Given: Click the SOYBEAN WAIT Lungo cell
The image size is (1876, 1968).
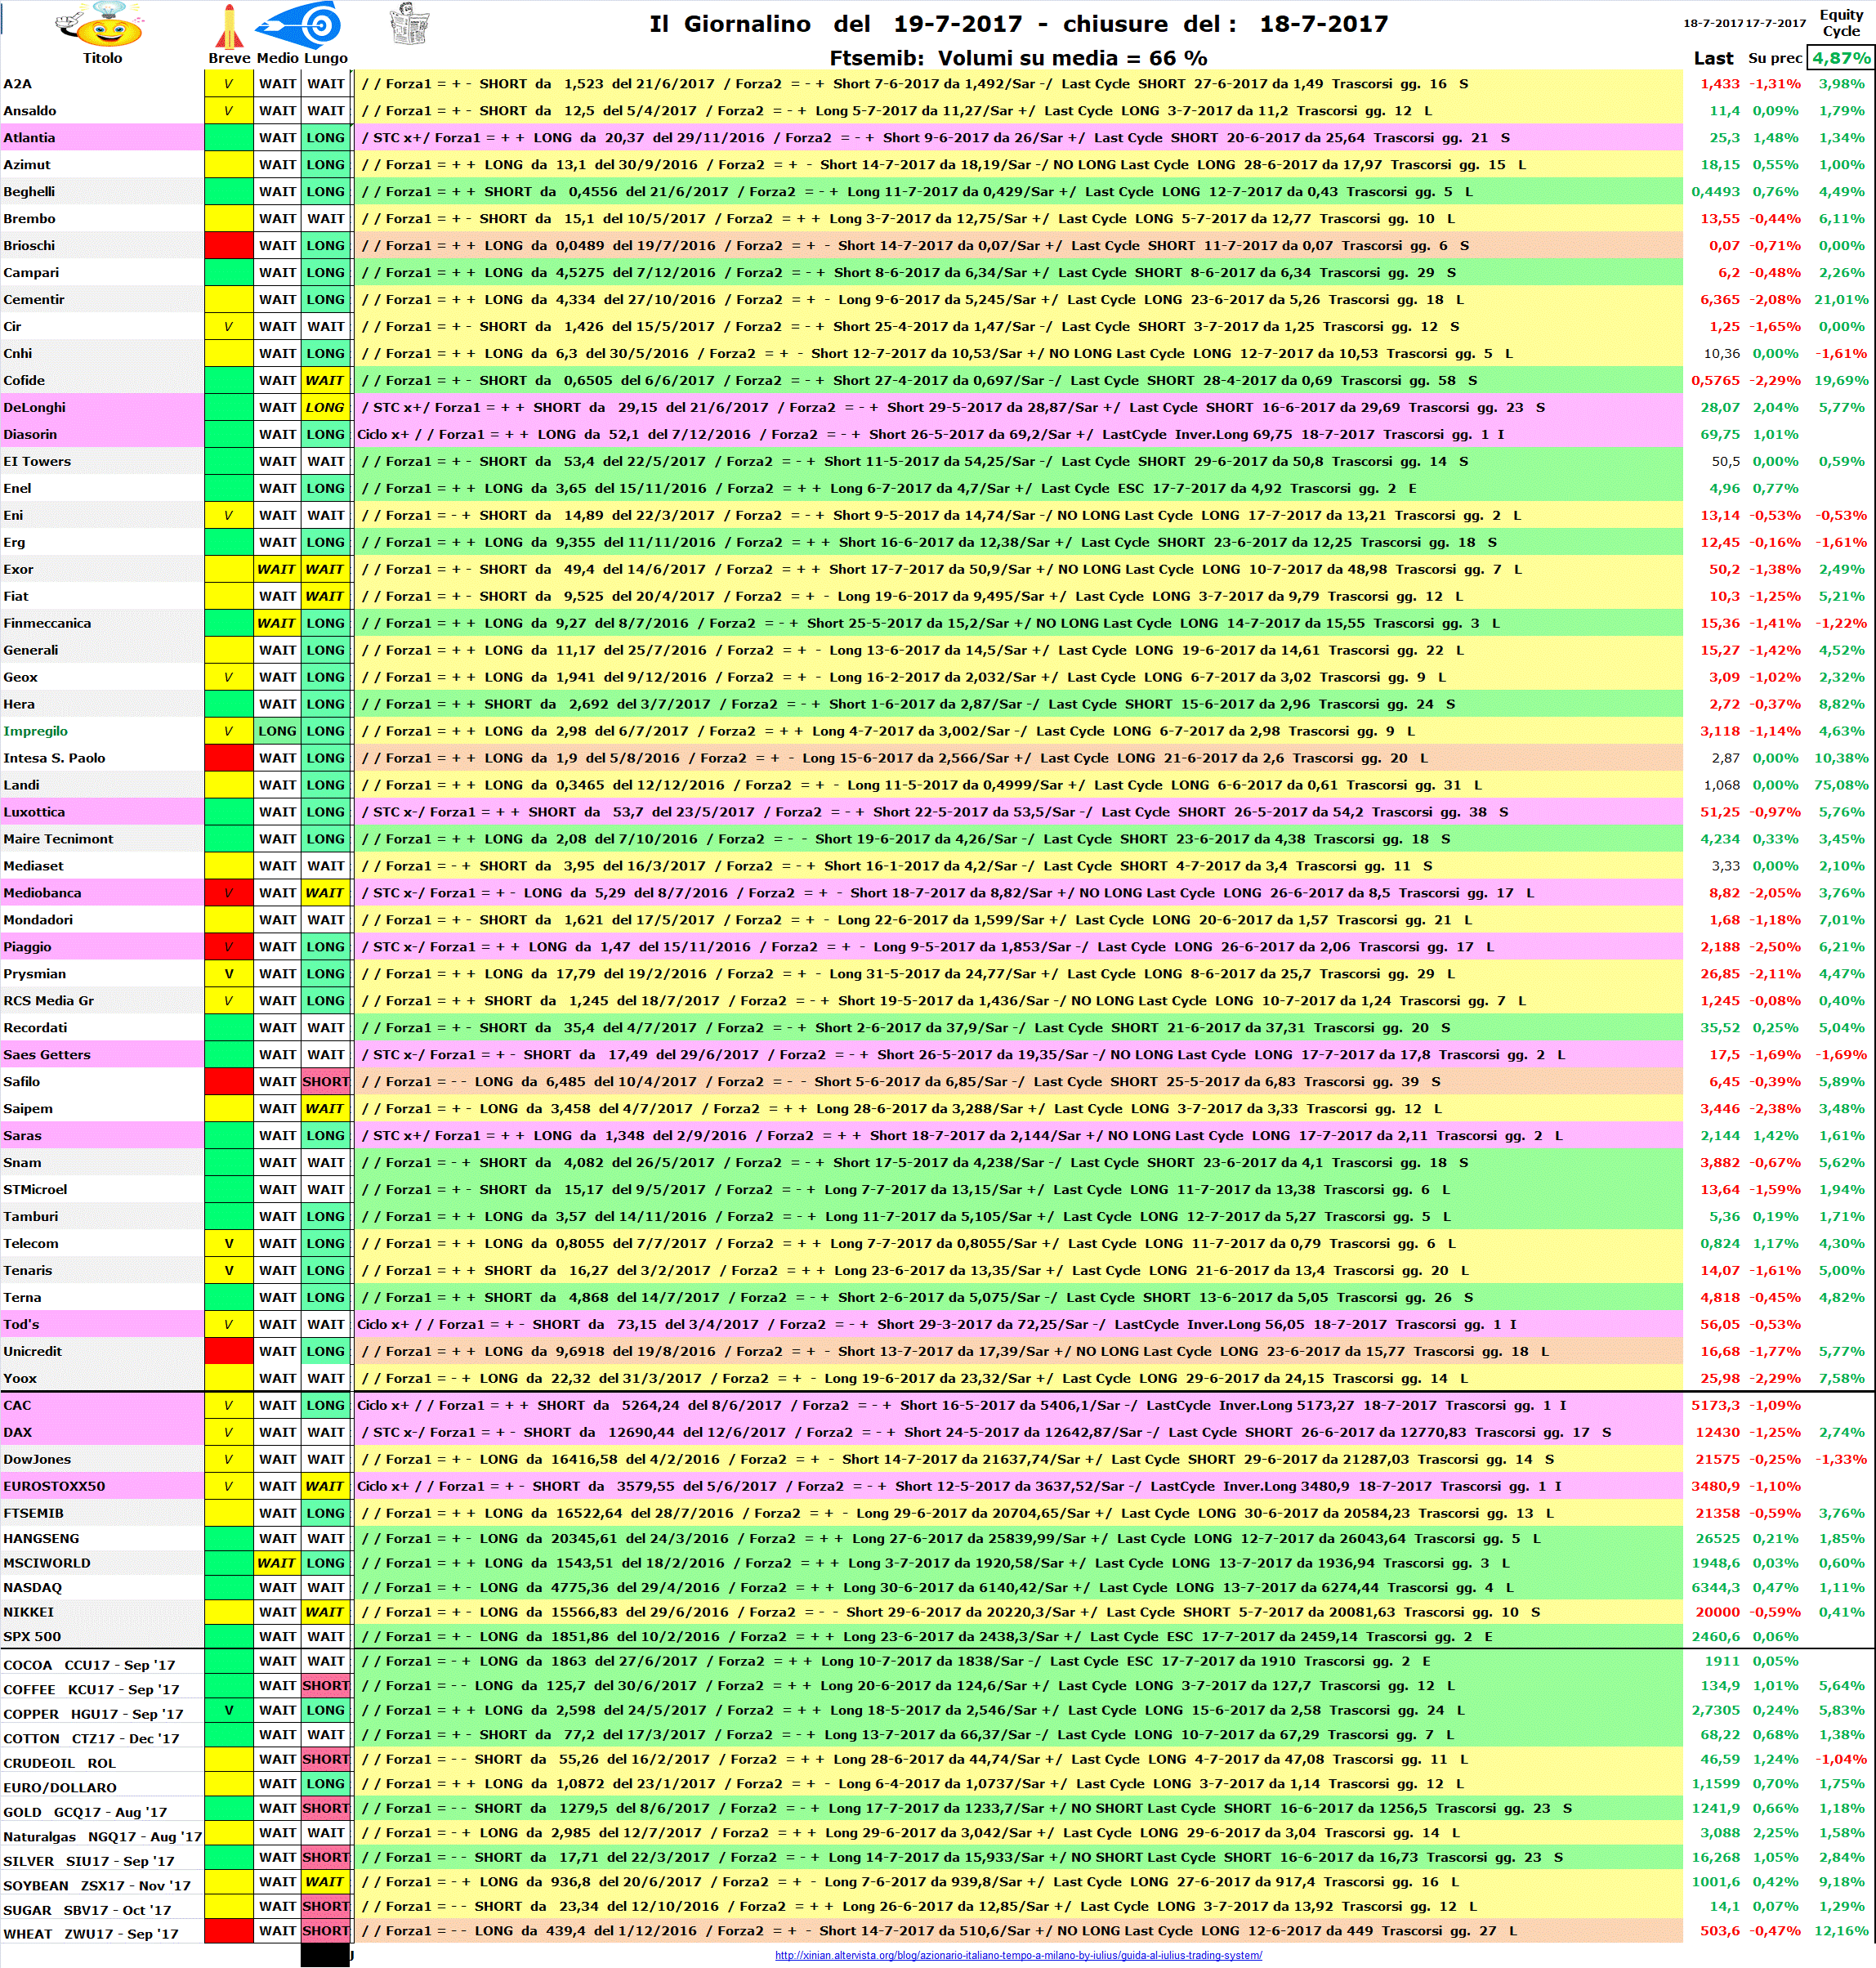Looking at the screenshot, I should click(x=326, y=1882).
